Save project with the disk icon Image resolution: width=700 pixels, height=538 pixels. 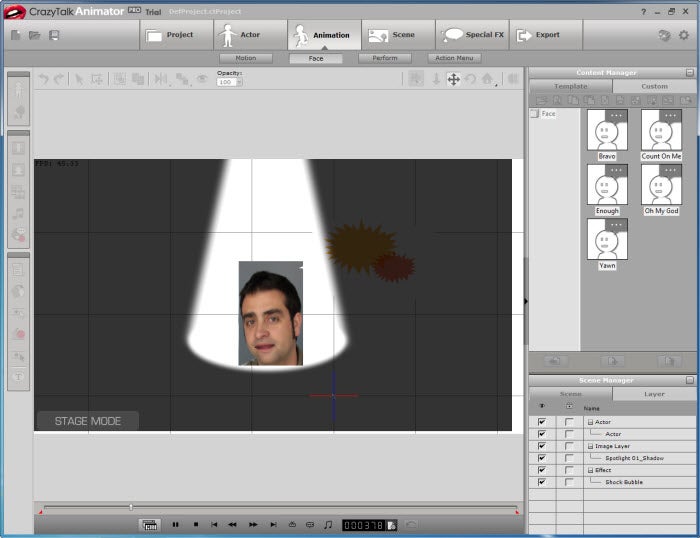[x=54, y=35]
